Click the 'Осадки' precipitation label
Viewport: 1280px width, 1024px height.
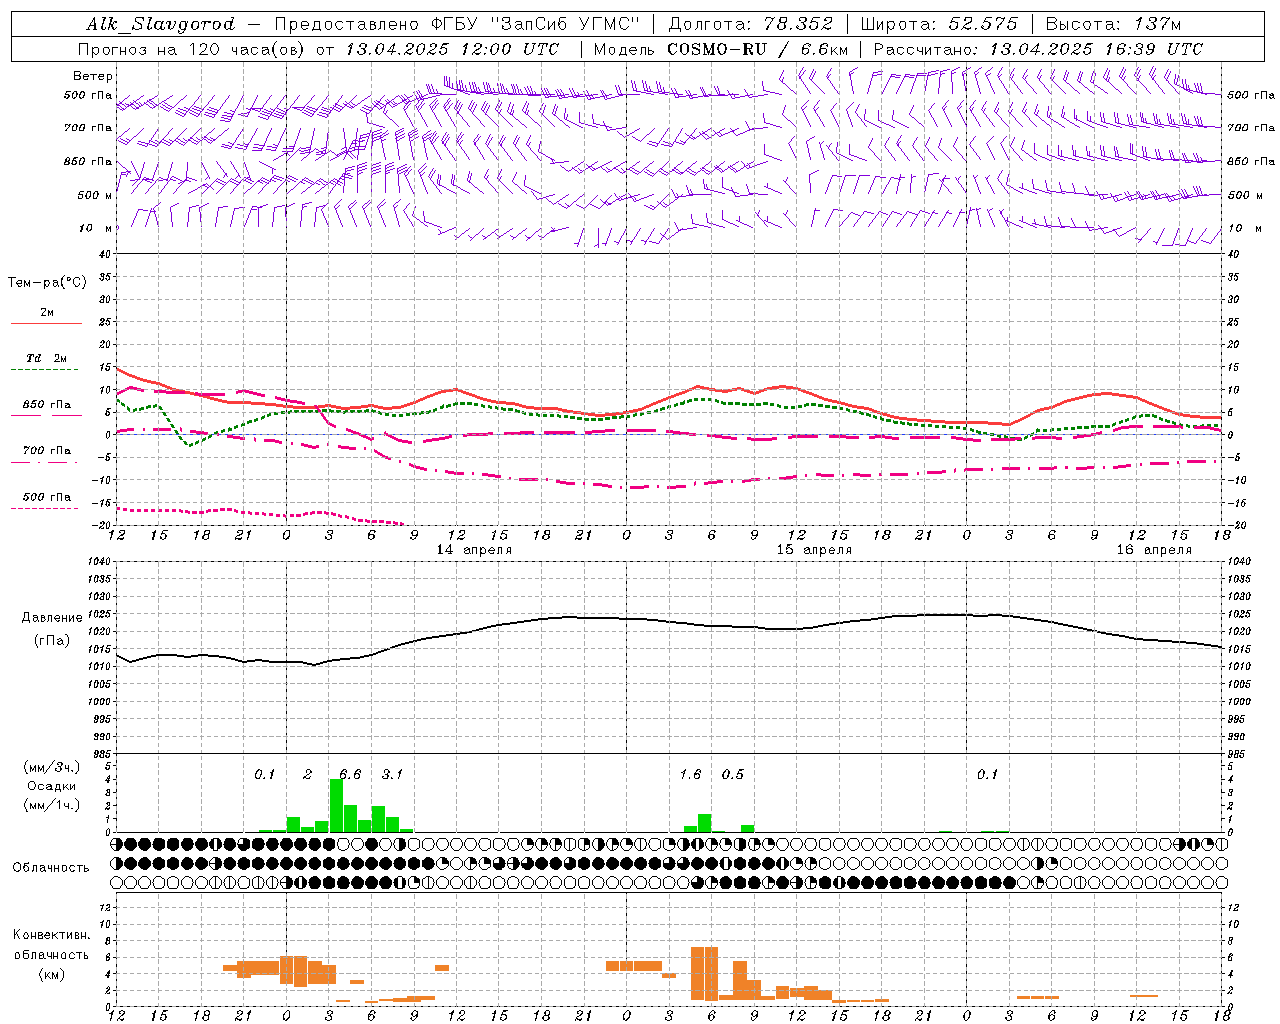51,786
